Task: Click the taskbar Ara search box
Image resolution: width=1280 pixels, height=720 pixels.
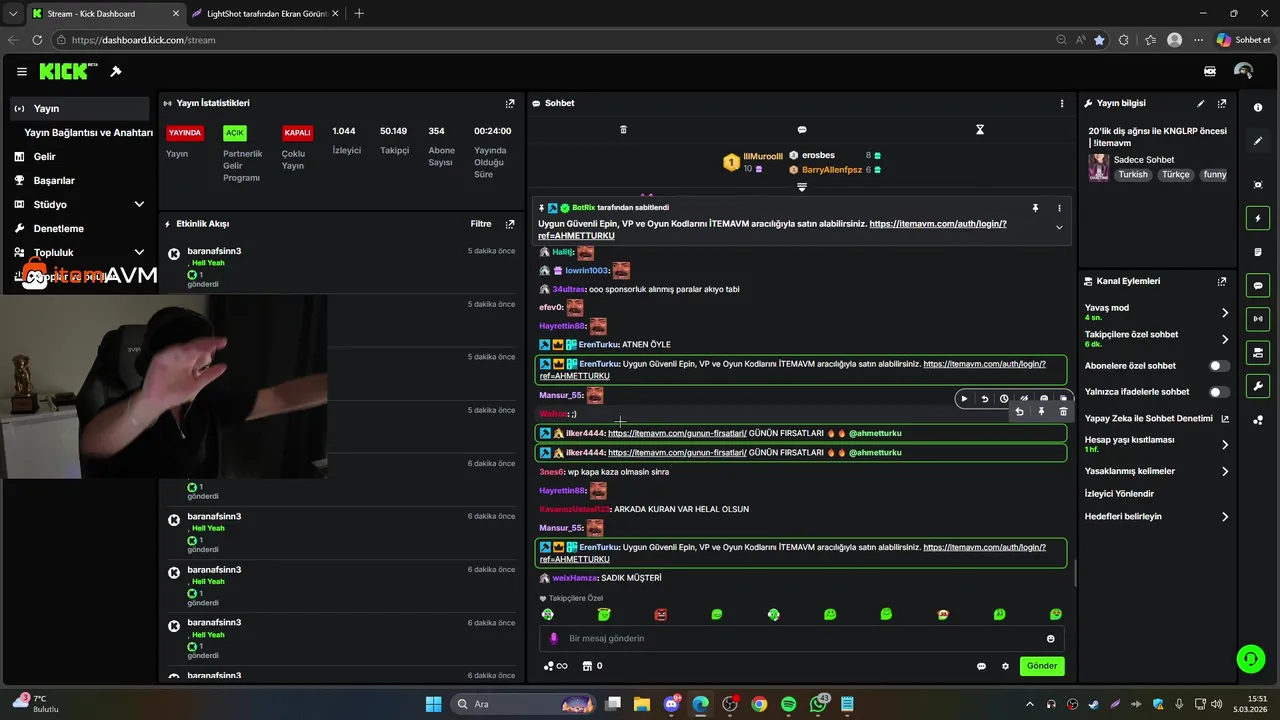Action: [x=523, y=704]
